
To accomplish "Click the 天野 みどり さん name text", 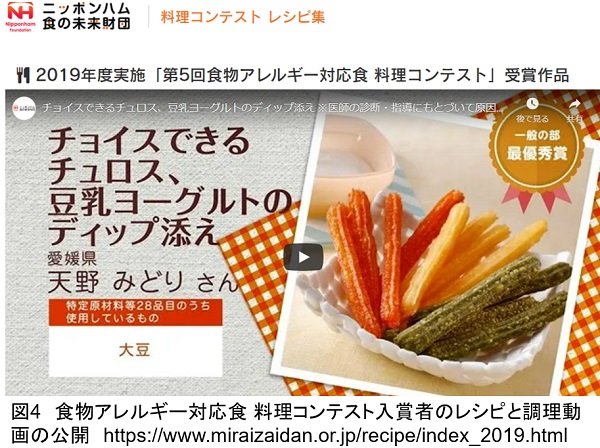I will tap(142, 282).
